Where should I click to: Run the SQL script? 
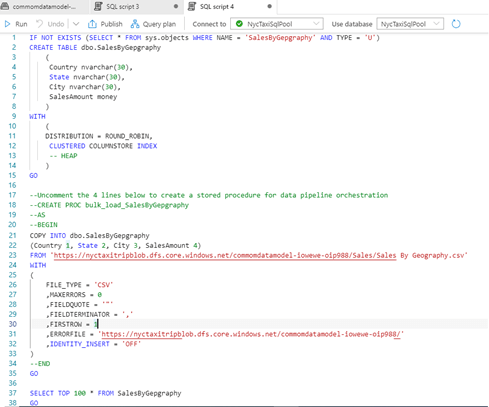(16, 24)
